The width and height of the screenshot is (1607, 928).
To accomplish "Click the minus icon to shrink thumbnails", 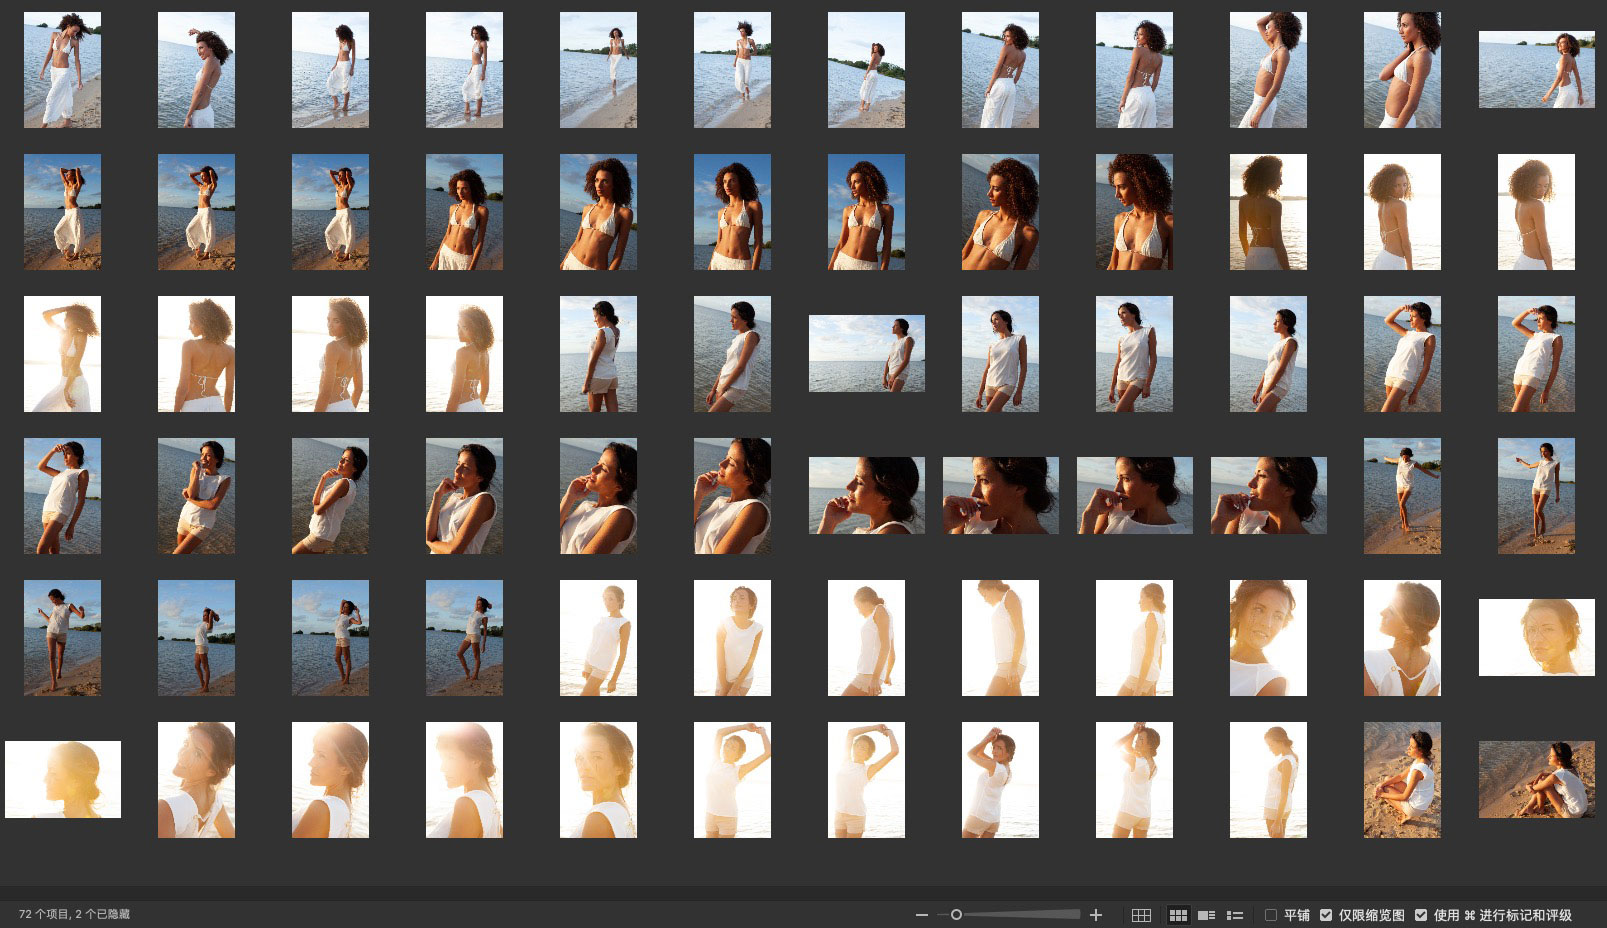I will point(921,915).
